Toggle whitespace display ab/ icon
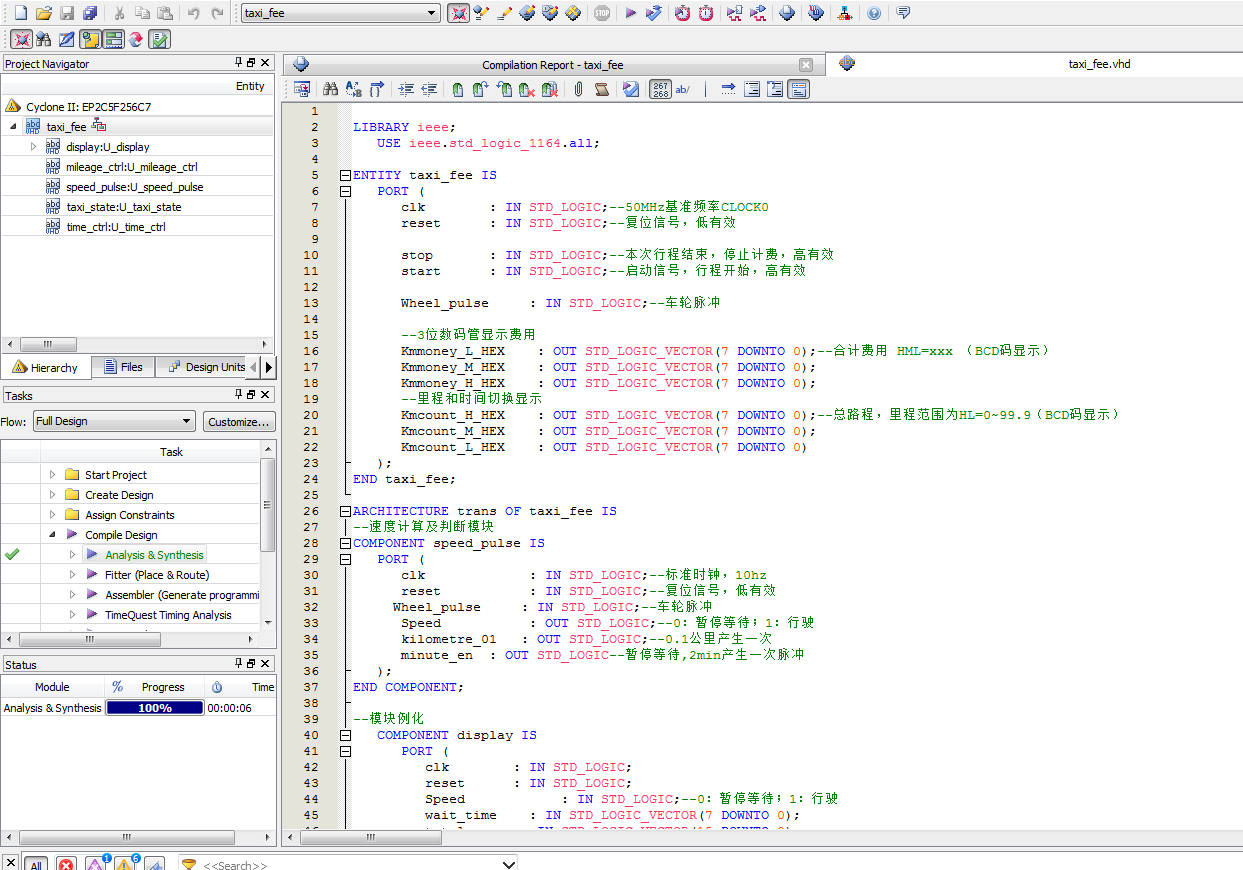1243x870 pixels. click(x=683, y=89)
